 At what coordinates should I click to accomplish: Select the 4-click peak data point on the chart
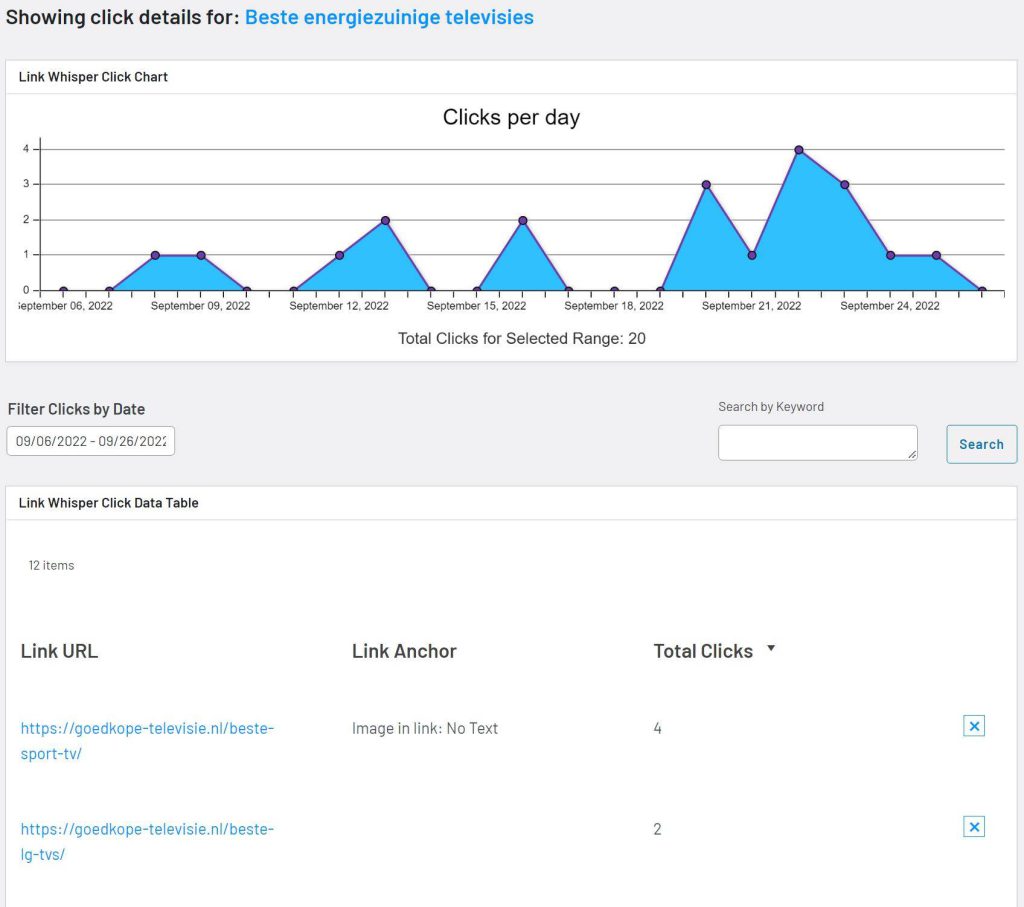tap(799, 150)
